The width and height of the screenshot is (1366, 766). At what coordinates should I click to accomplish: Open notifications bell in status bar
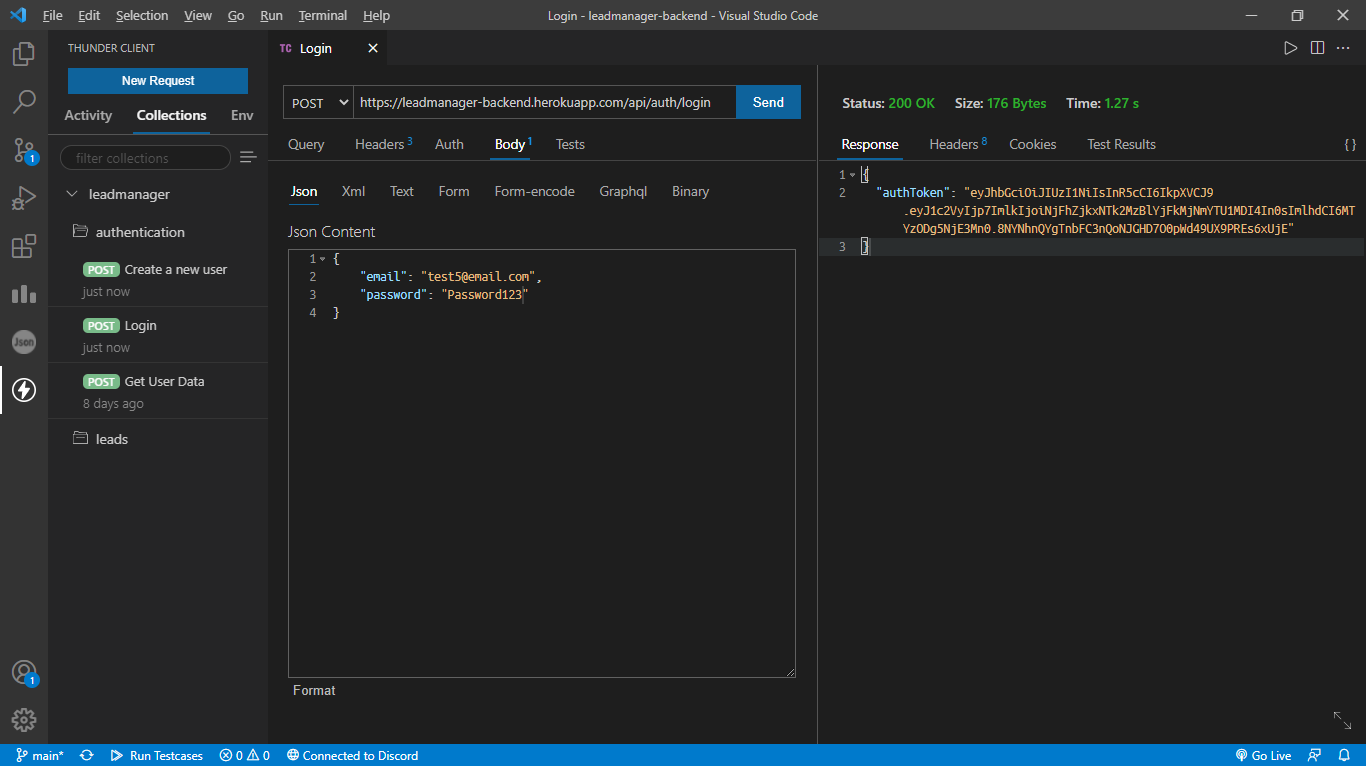click(x=1344, y=755)
